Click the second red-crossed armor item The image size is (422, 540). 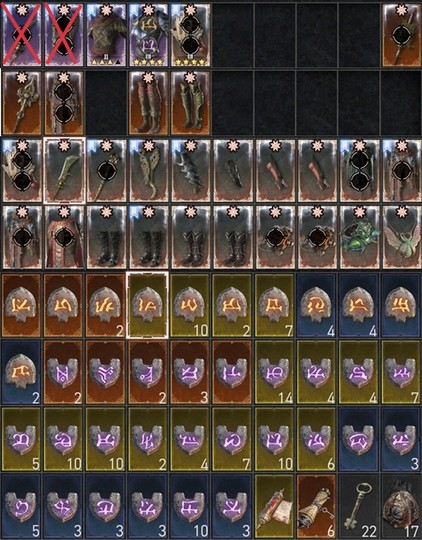click(64, 34)
